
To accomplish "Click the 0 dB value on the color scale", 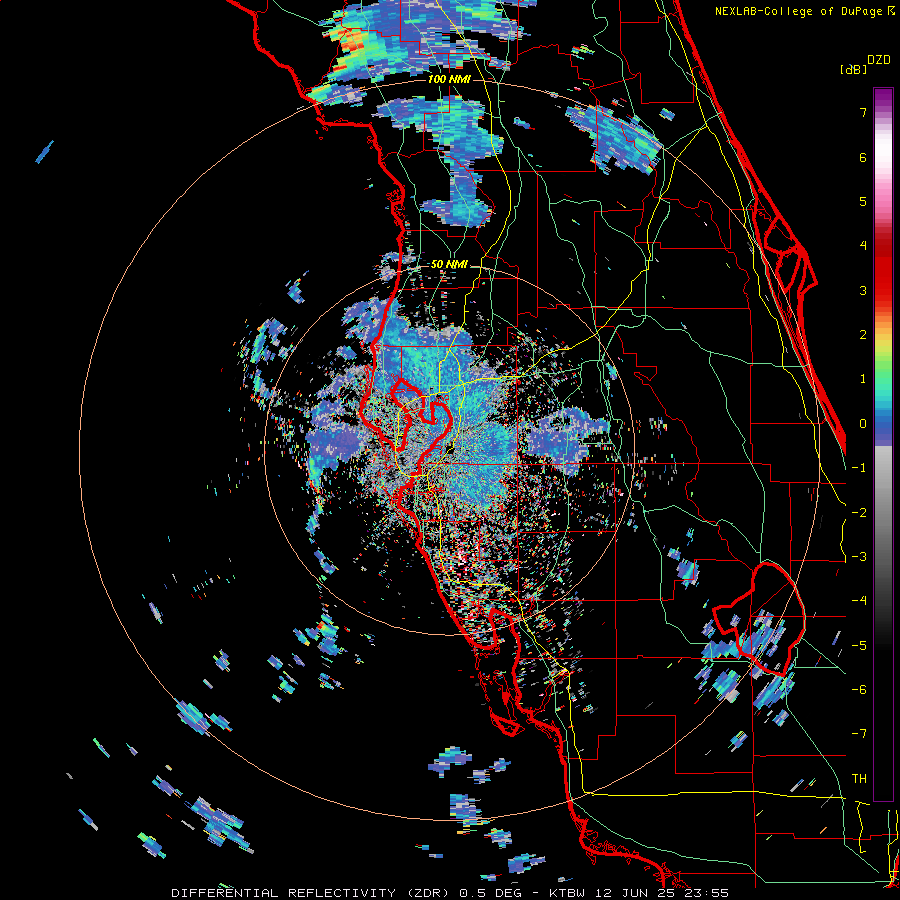I will [863, 424].
